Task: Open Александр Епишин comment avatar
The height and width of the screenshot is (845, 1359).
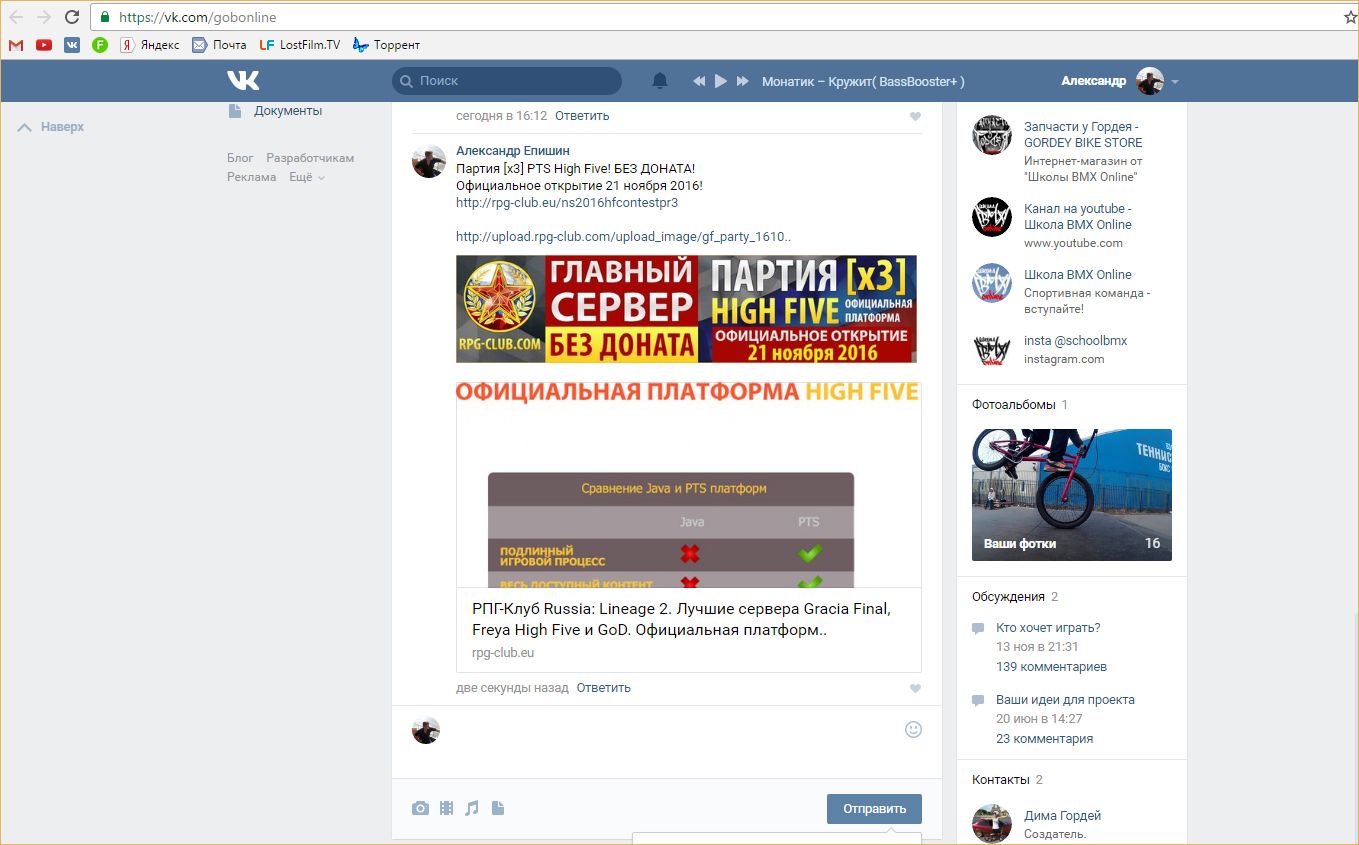Action: 429,161
